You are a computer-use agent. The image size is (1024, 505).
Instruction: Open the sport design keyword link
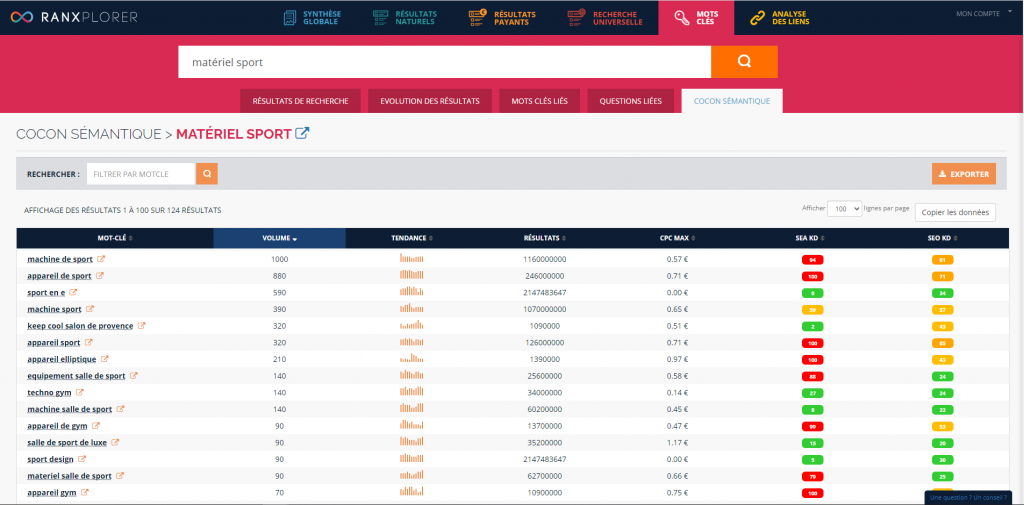point(50,459)
